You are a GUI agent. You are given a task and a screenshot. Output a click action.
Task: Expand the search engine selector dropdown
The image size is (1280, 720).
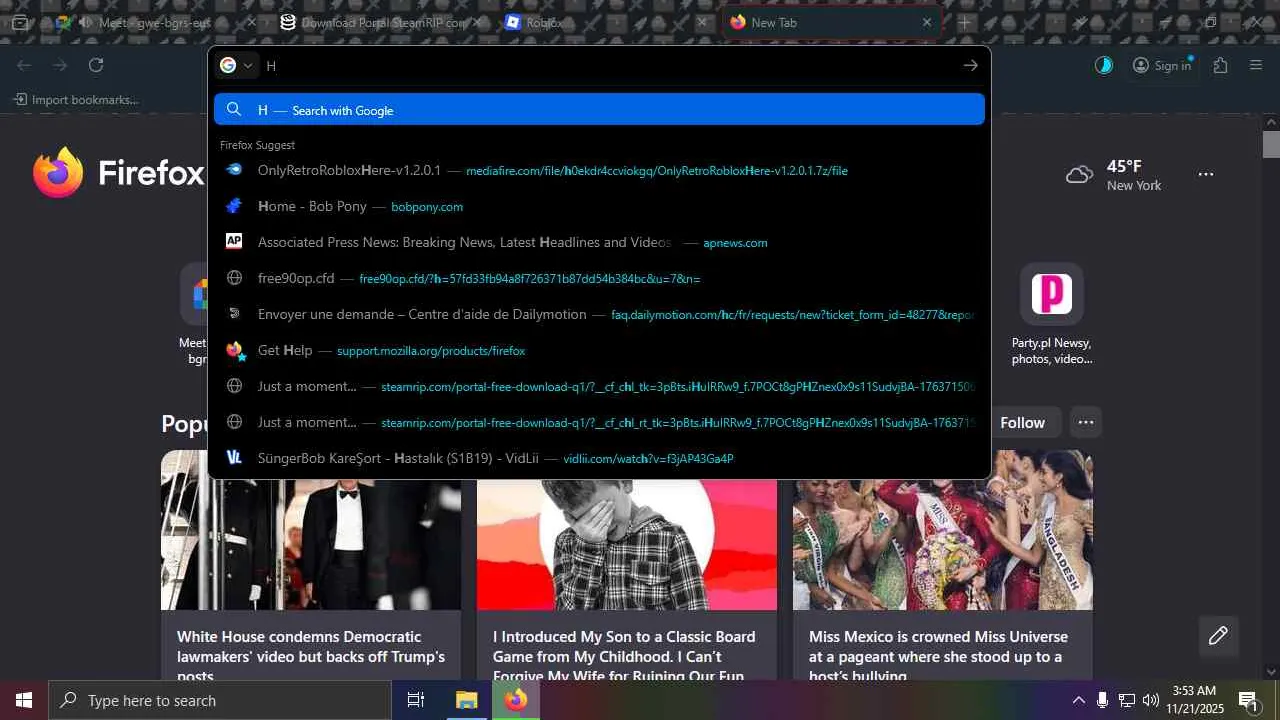pyautogui.click(x=236, y=65)
